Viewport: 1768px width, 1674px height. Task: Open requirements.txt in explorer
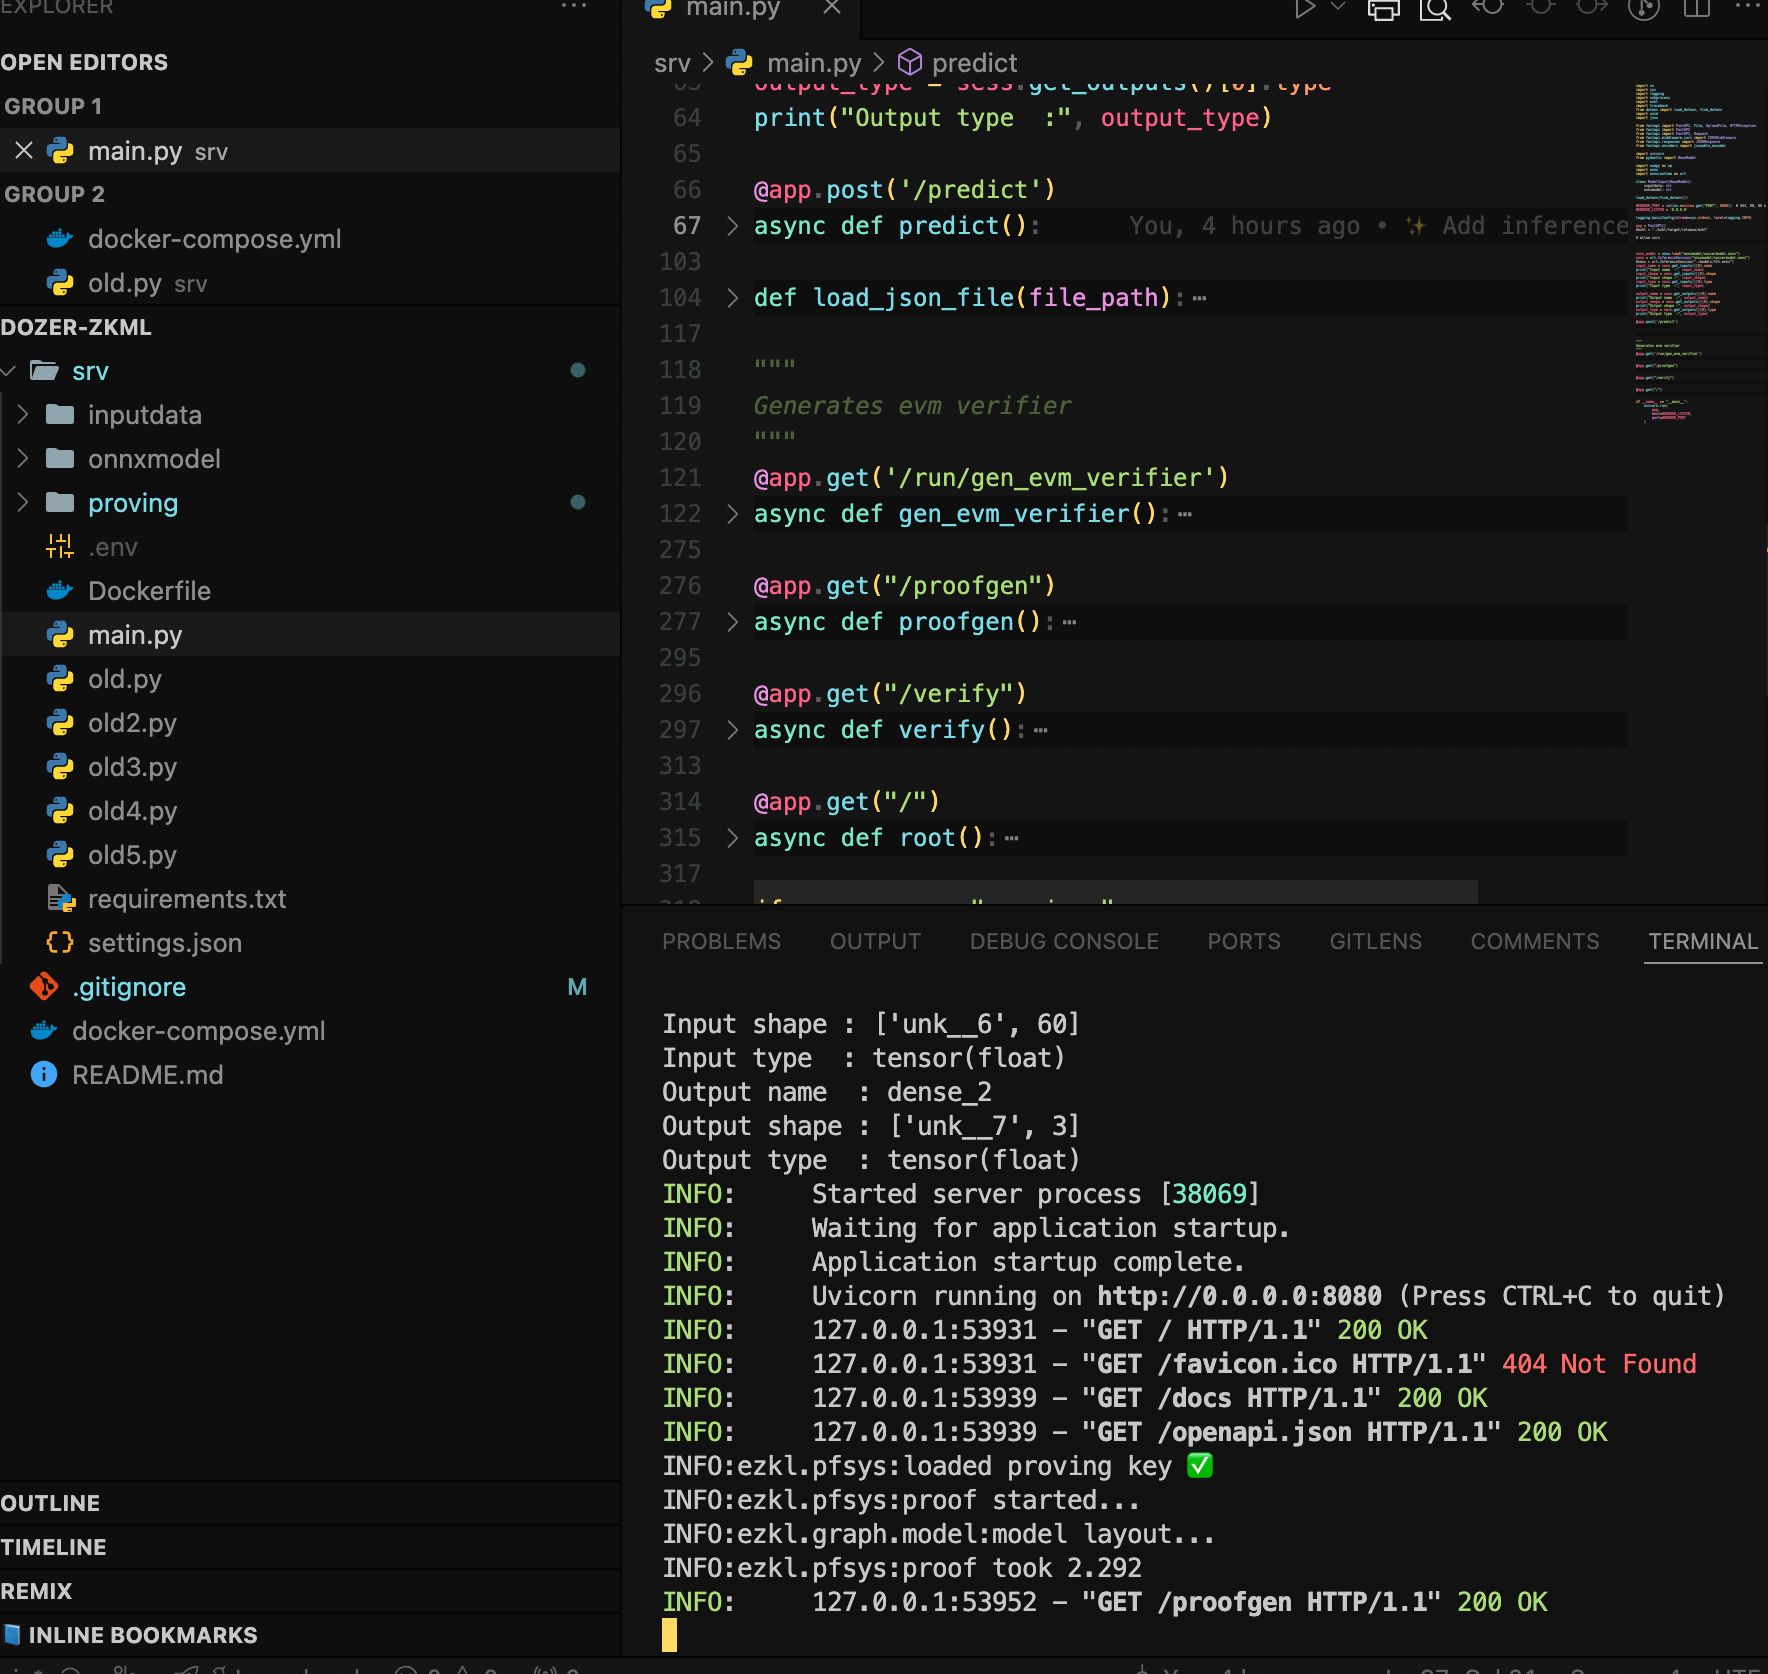[x=187, y=899]
